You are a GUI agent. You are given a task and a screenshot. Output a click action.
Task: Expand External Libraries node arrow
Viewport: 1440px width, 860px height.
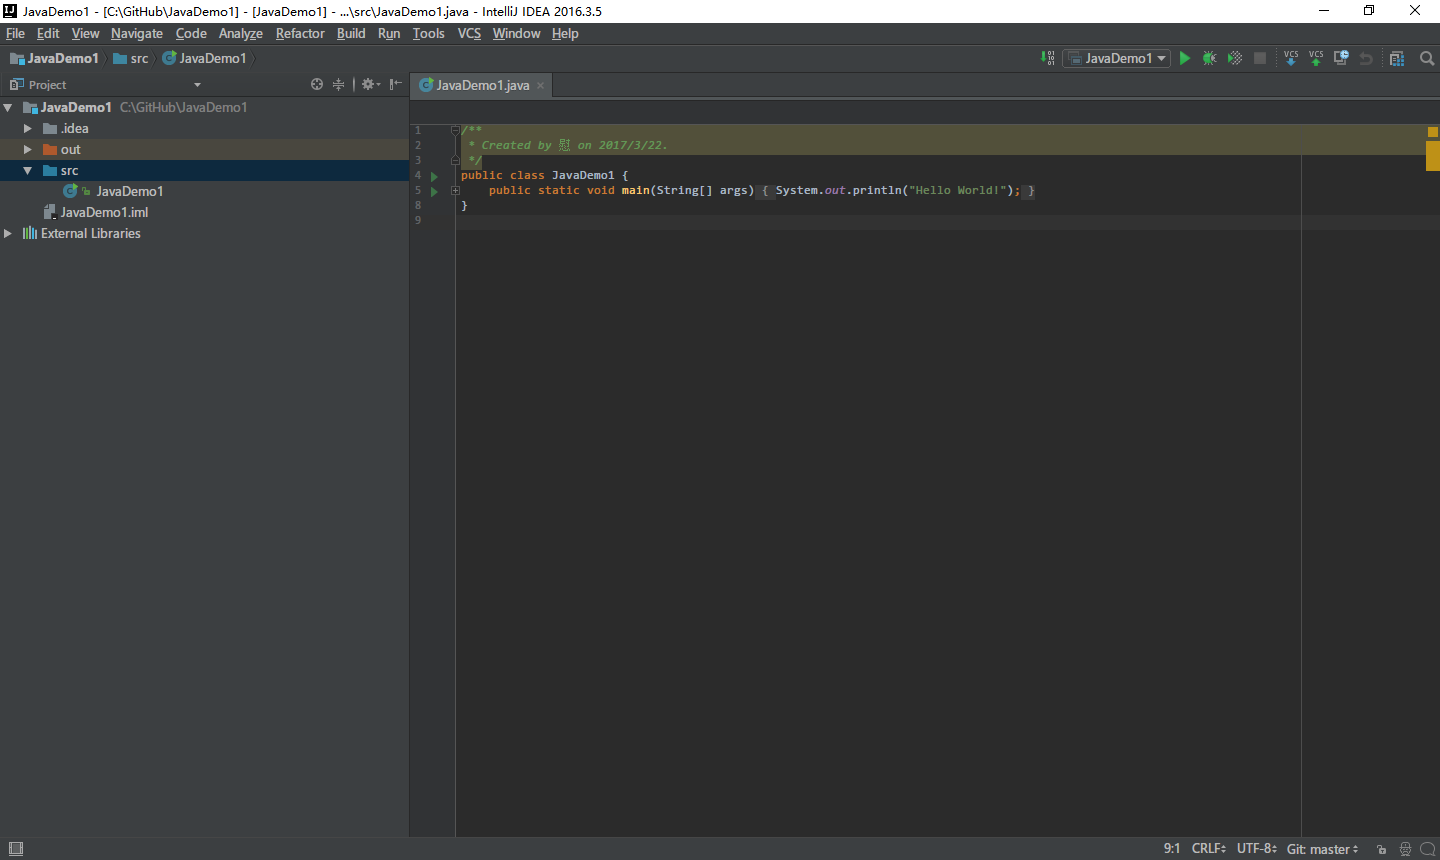8,233
